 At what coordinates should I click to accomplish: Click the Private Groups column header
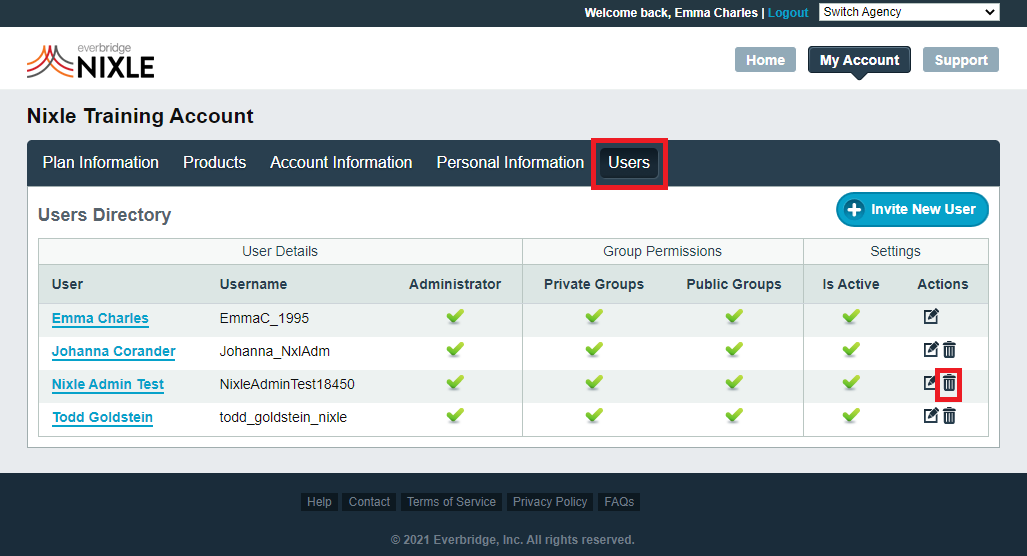point(594,284)
